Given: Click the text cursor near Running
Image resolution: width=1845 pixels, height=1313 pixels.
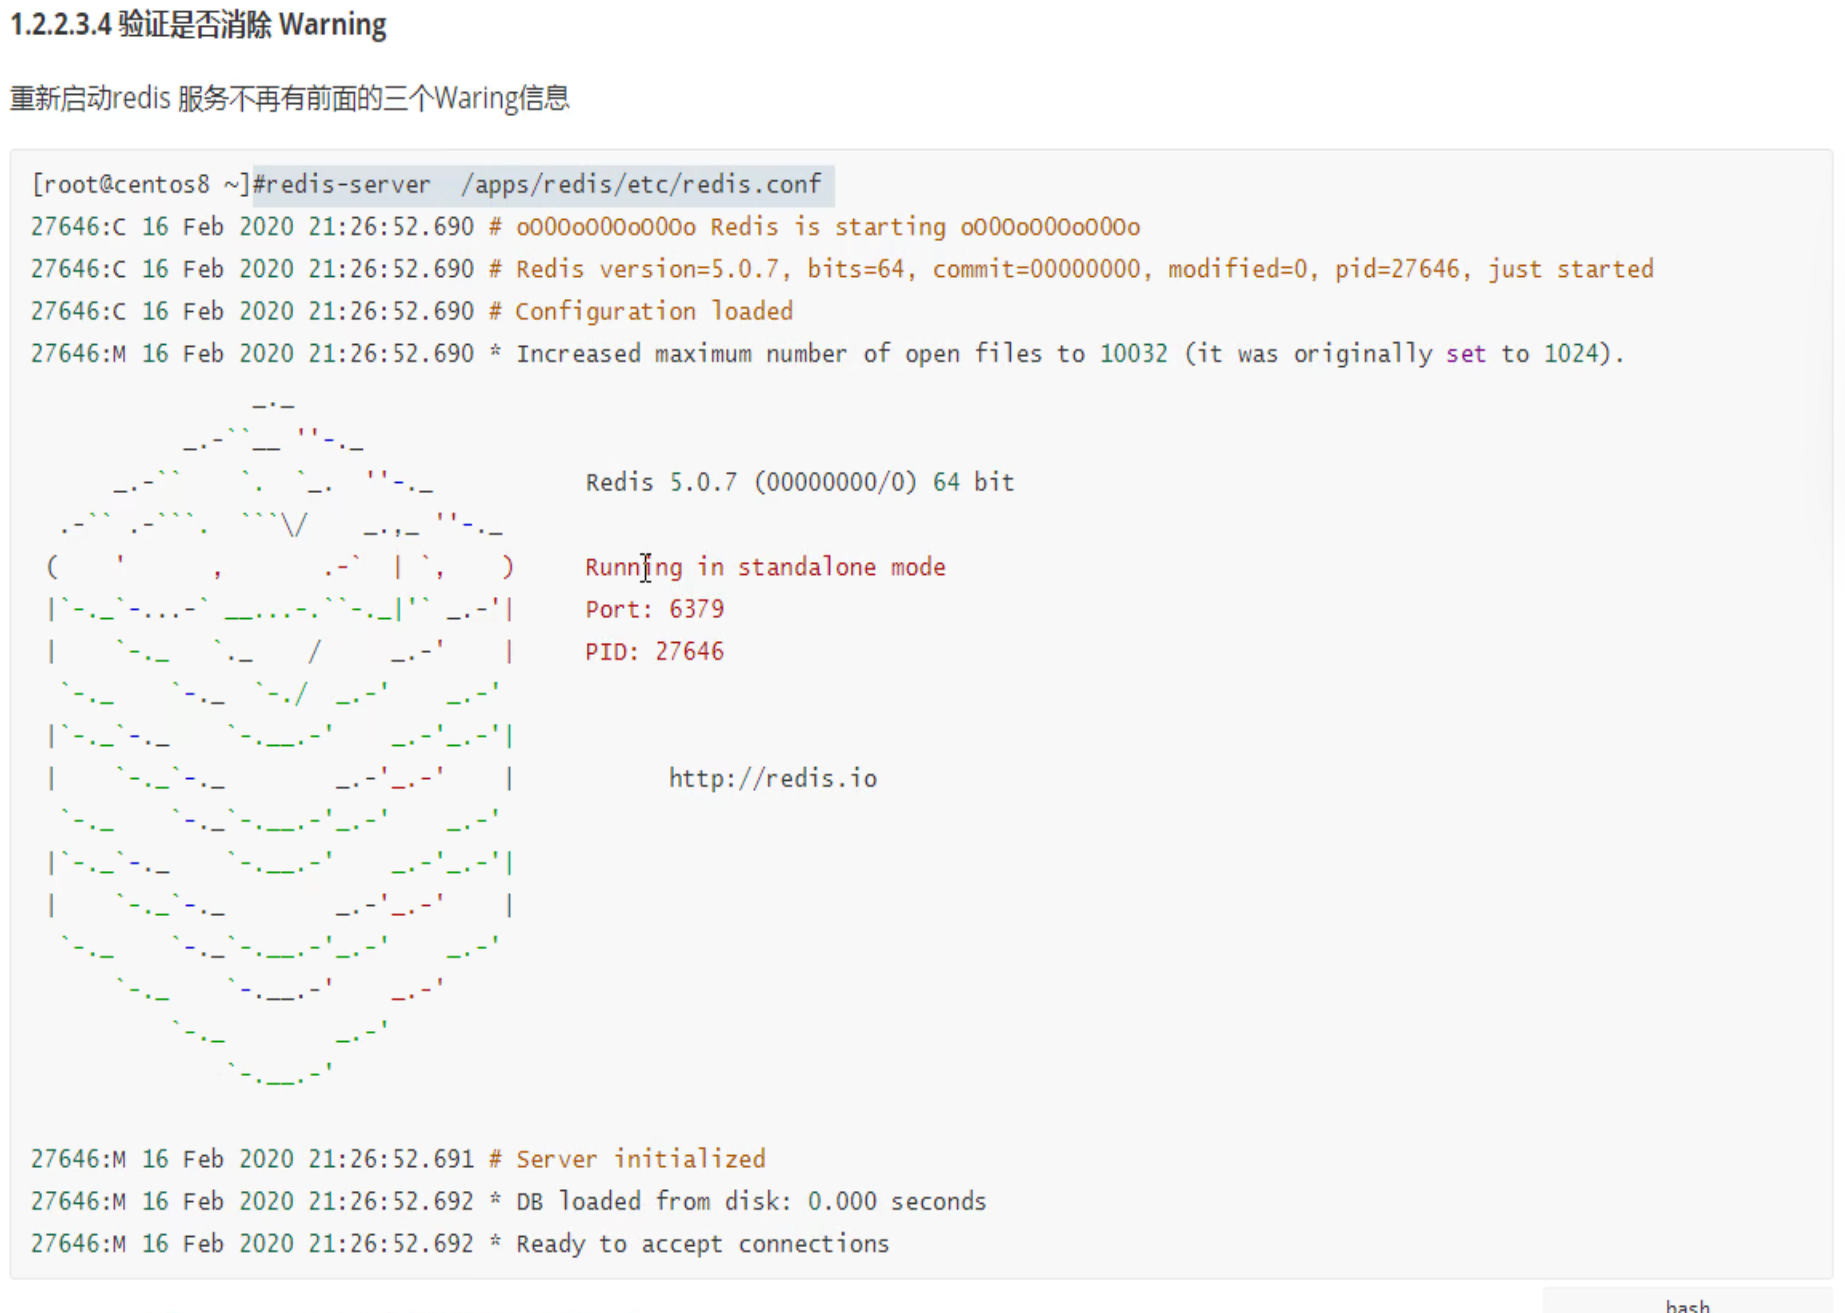Looking at the screenshot, I should point(646,567).
